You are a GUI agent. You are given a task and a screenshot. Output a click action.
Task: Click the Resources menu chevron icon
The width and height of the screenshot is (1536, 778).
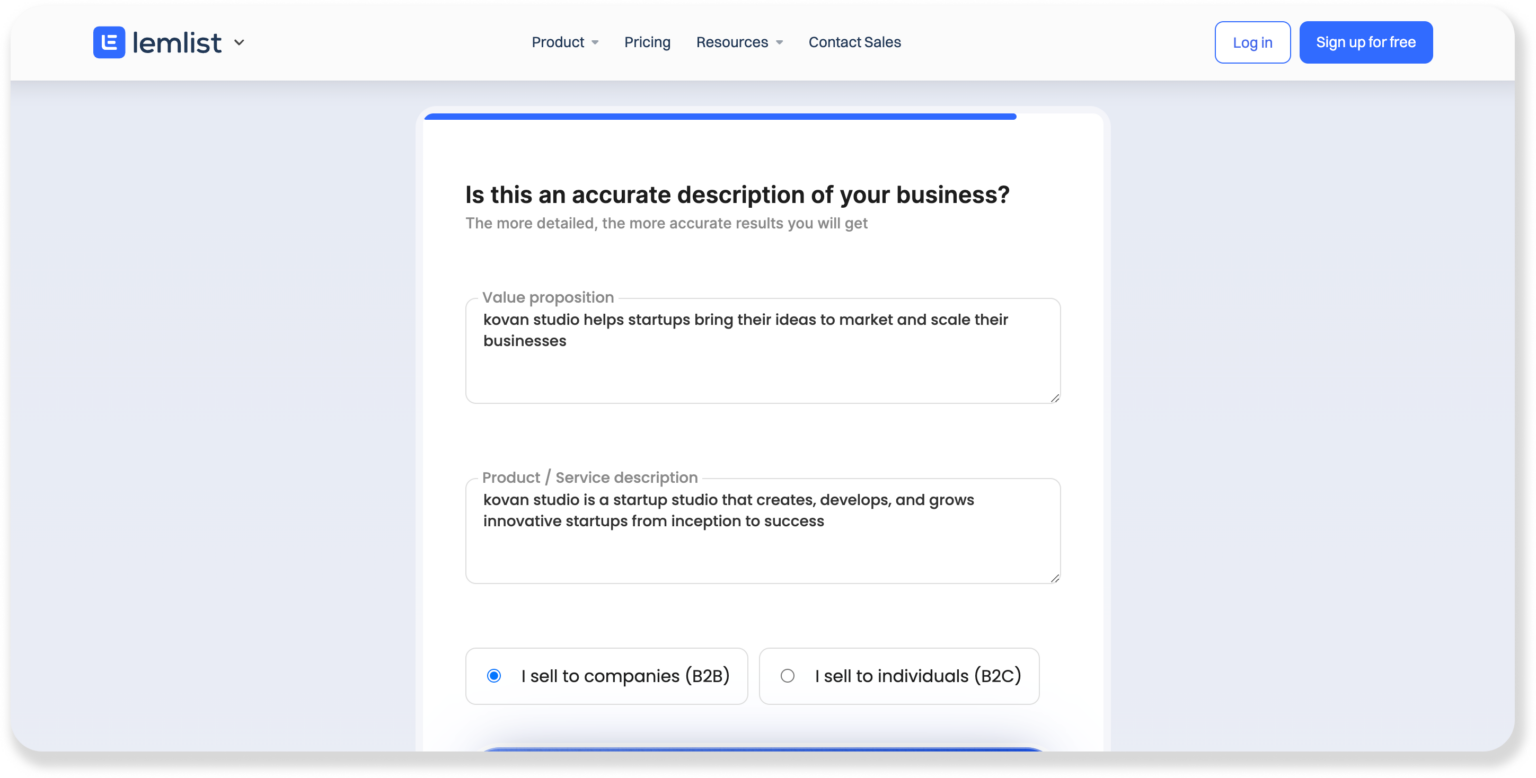point(780,42)
